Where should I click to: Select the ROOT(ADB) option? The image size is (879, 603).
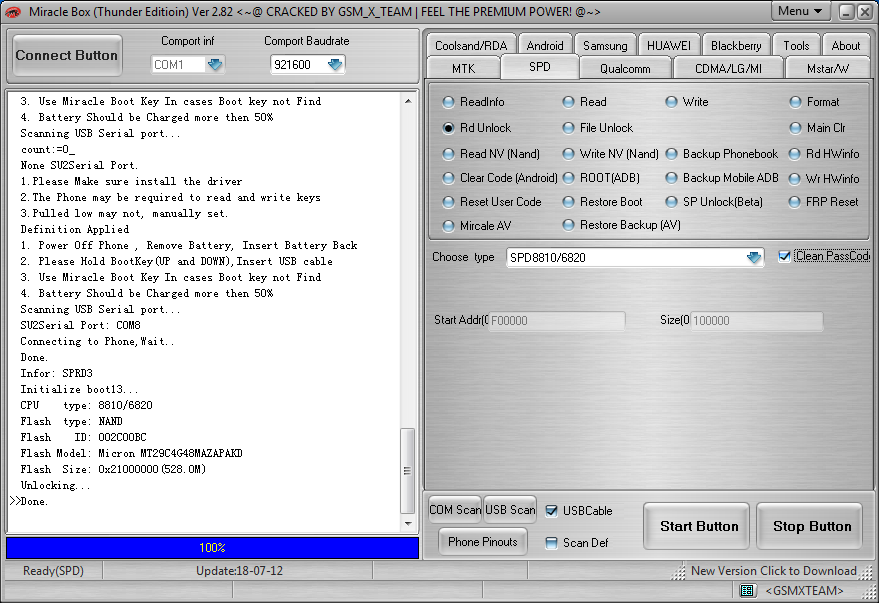tap(601, 178)
